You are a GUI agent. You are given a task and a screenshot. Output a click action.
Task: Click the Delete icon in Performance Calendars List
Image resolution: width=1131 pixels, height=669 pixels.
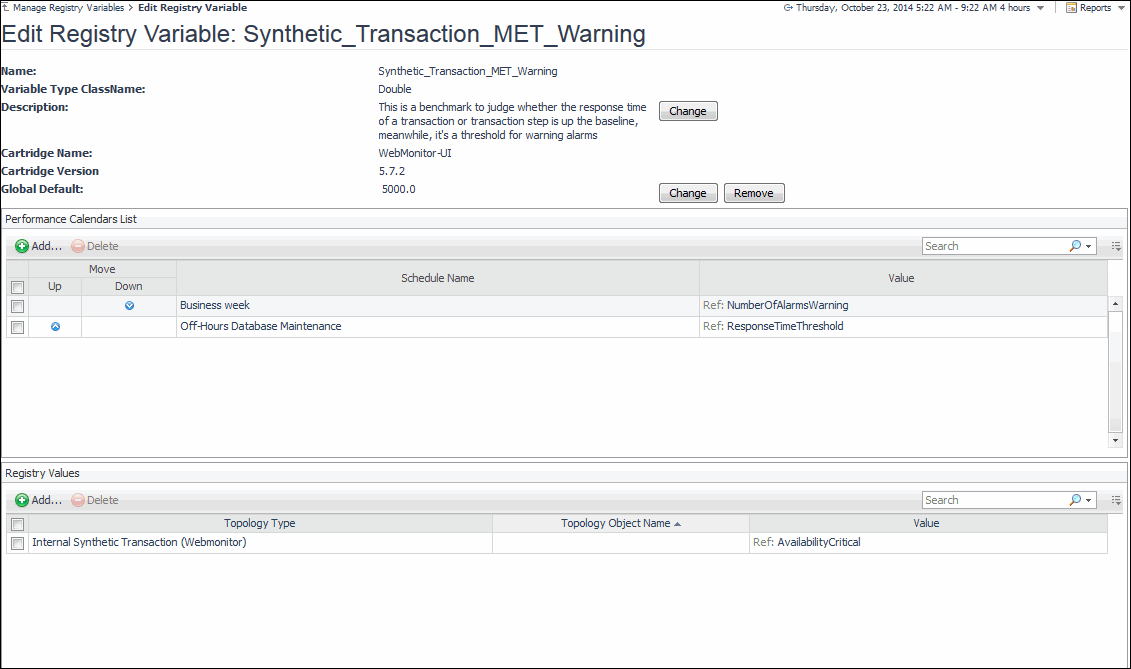click(x=78, y=246)
